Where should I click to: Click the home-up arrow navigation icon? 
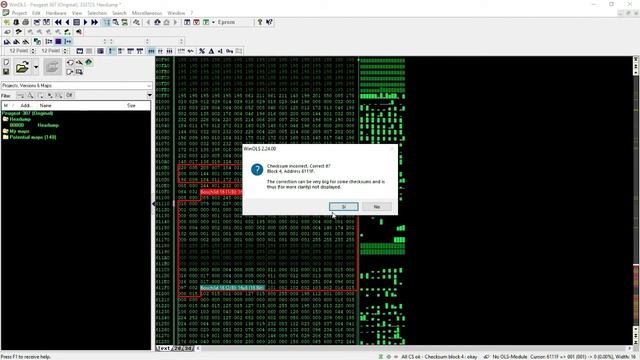[157, 22]
